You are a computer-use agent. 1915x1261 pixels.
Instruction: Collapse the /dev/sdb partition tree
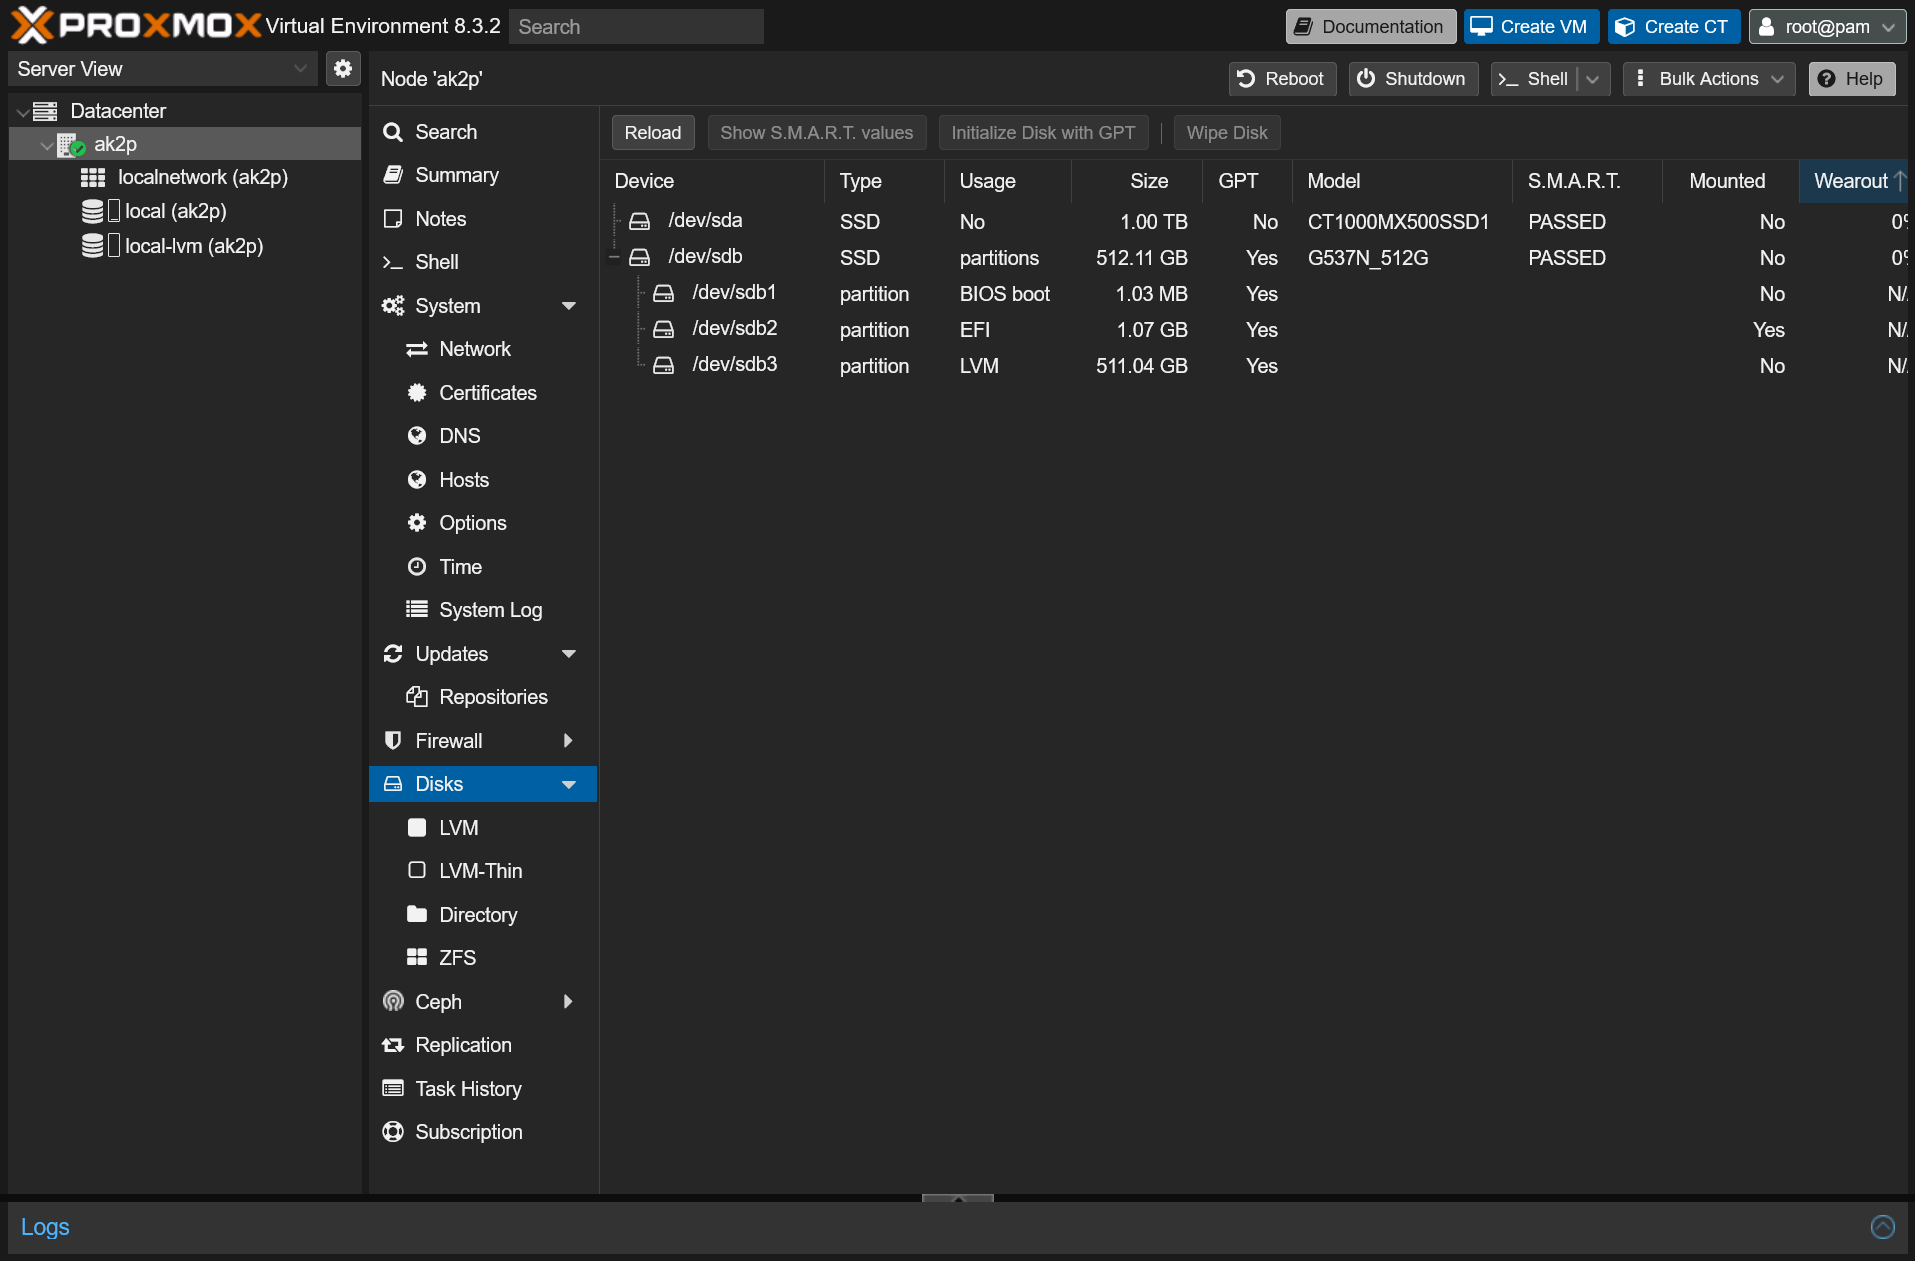(x=614, y=258)
